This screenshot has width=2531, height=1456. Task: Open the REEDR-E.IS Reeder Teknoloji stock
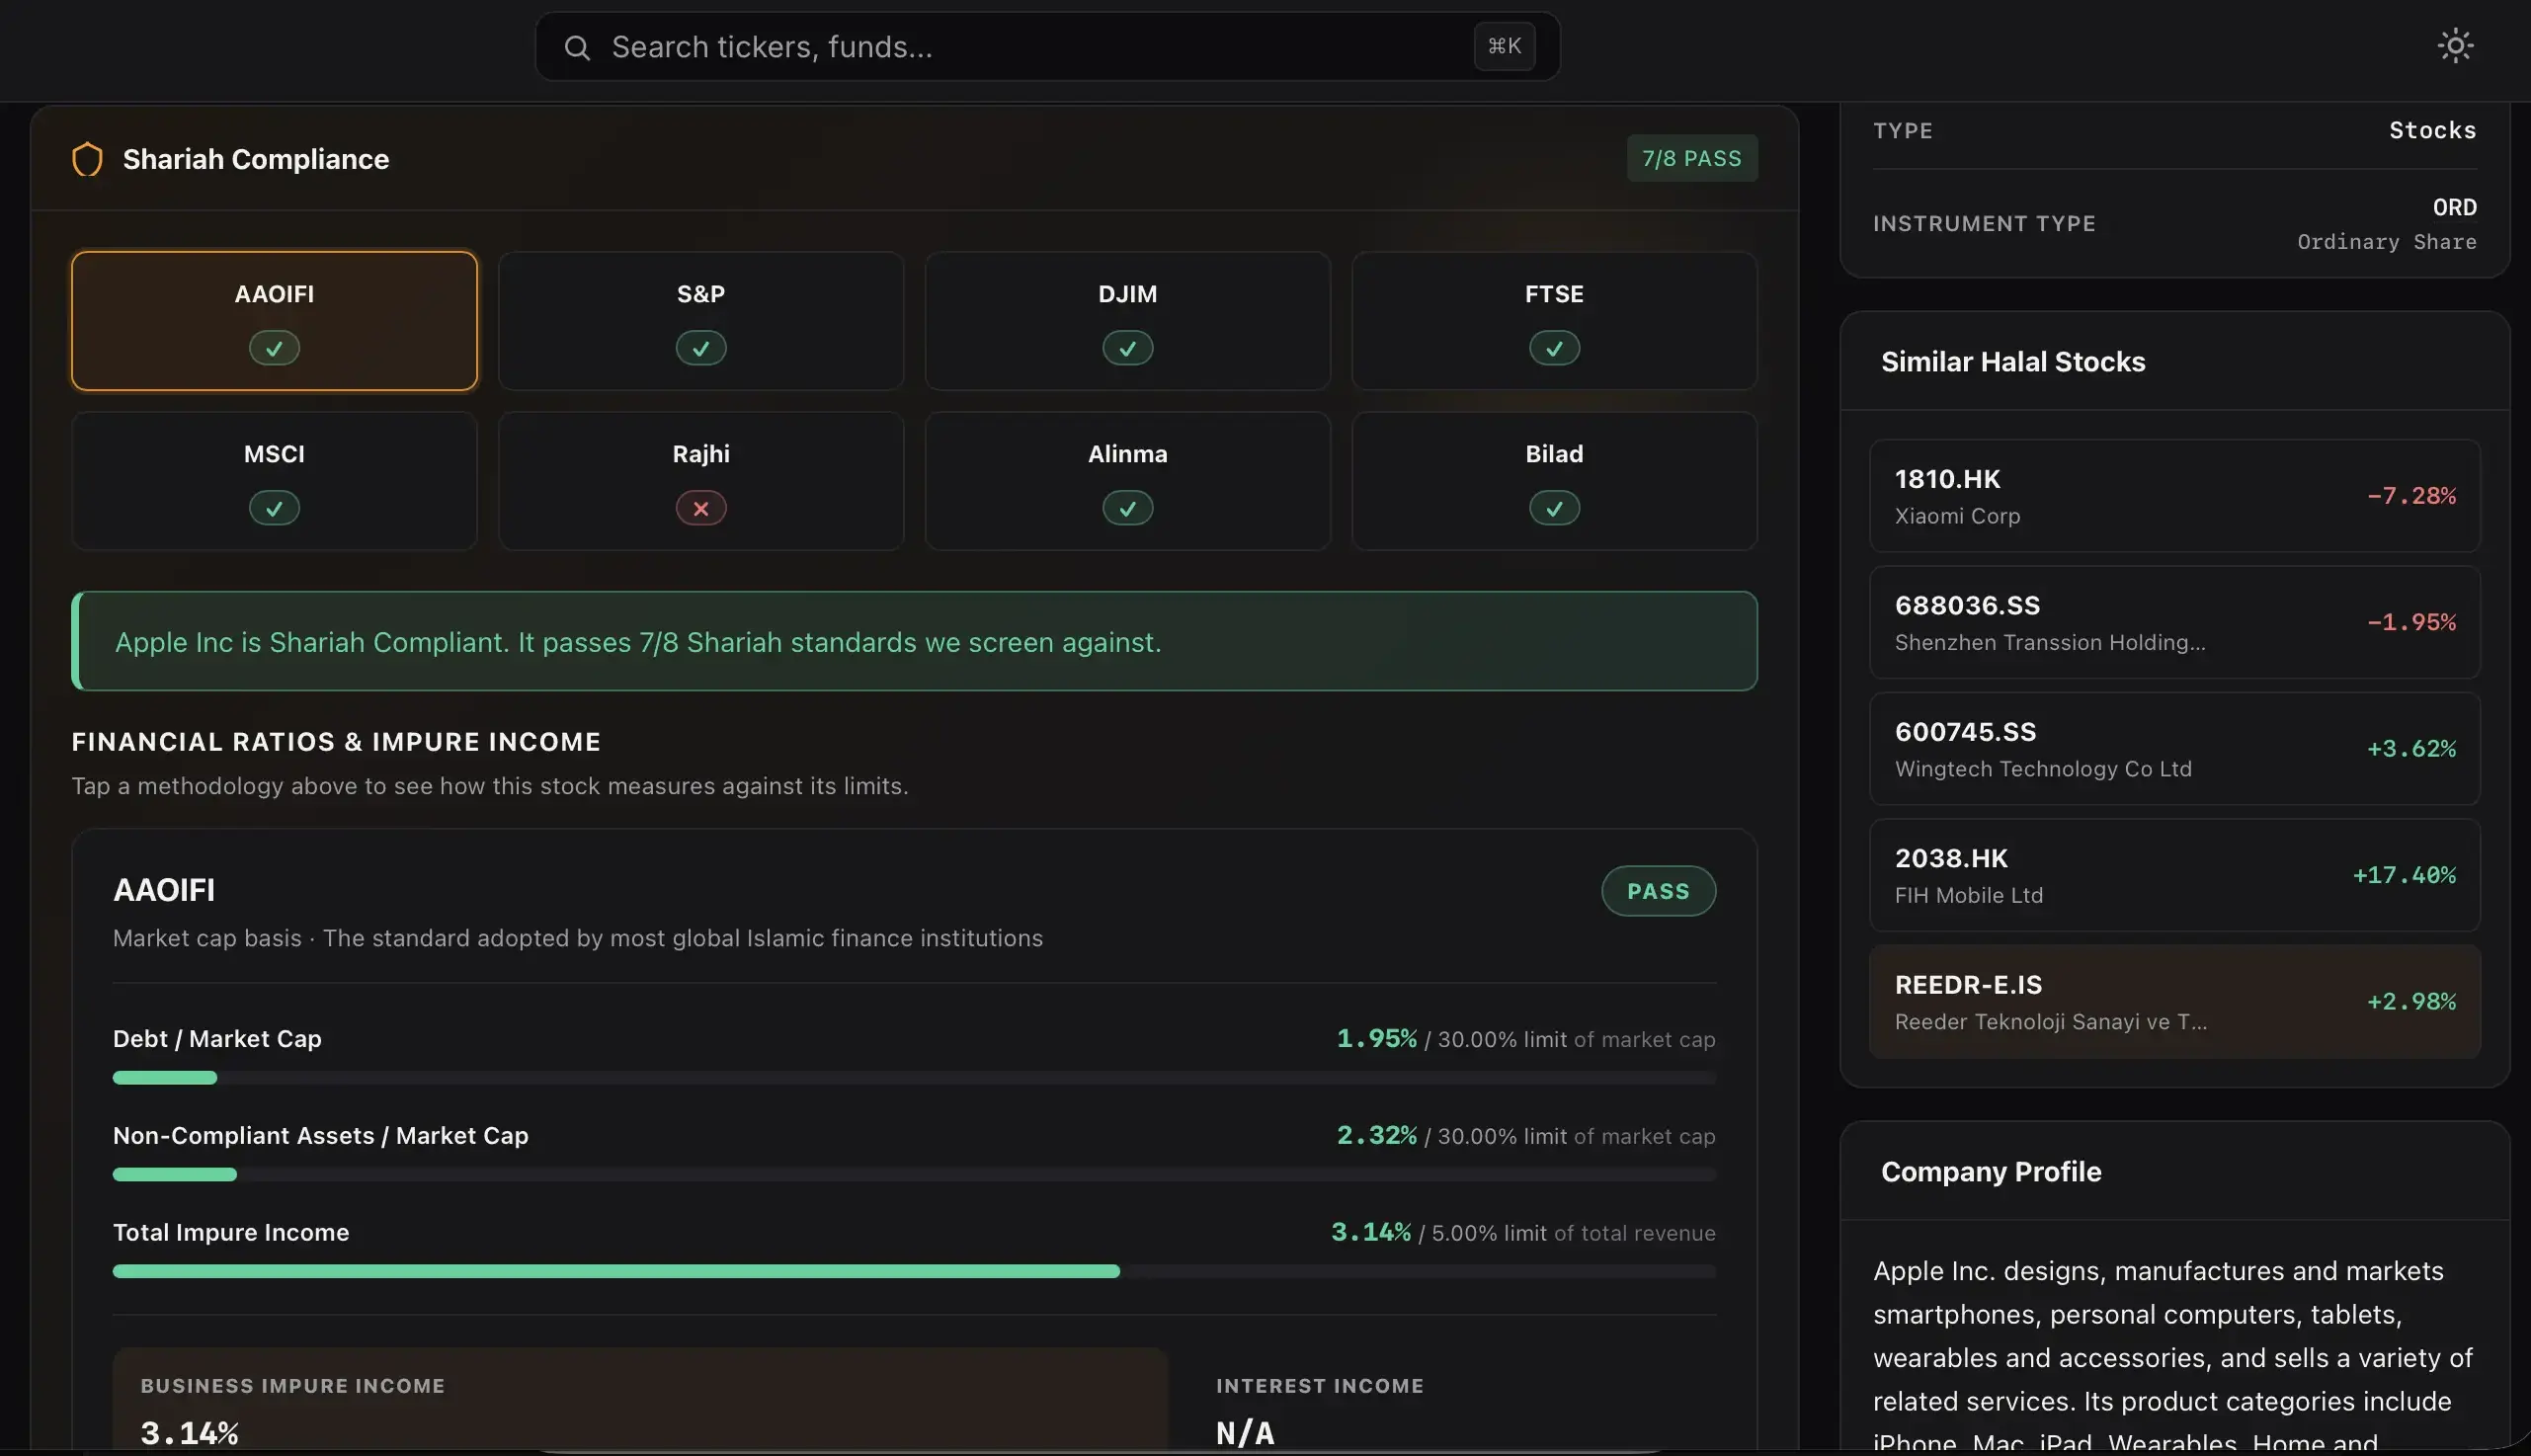point(2174,1002)
